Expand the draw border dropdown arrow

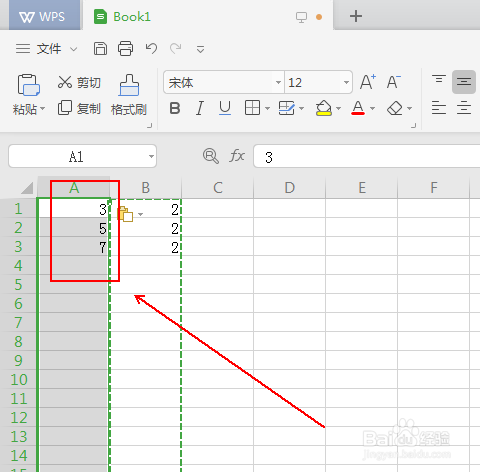302,109
